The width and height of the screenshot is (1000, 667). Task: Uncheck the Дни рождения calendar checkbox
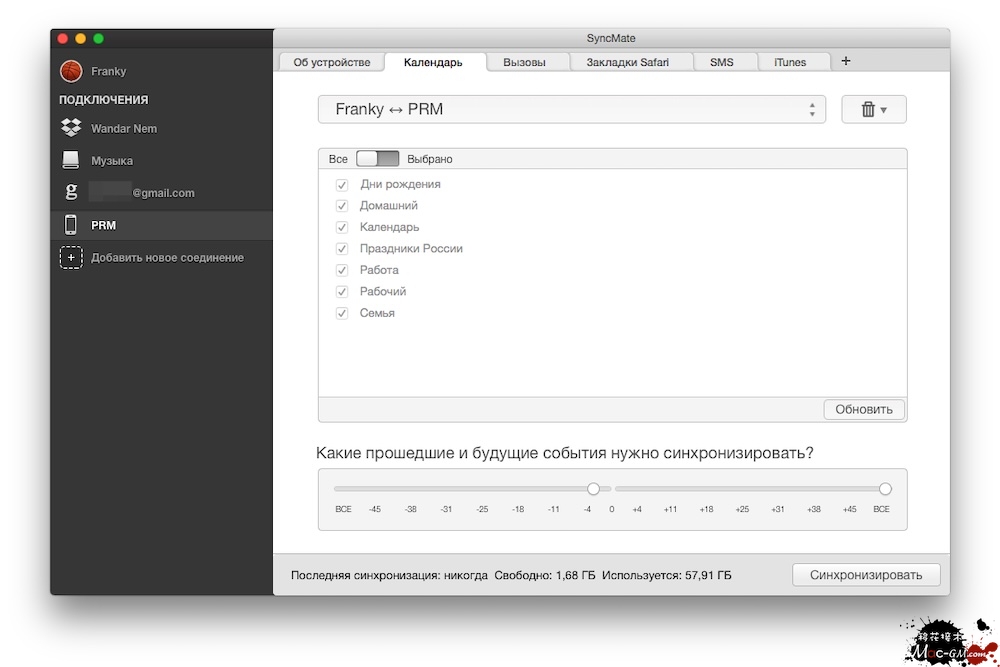pyautogui.click(x=342, y=185)
